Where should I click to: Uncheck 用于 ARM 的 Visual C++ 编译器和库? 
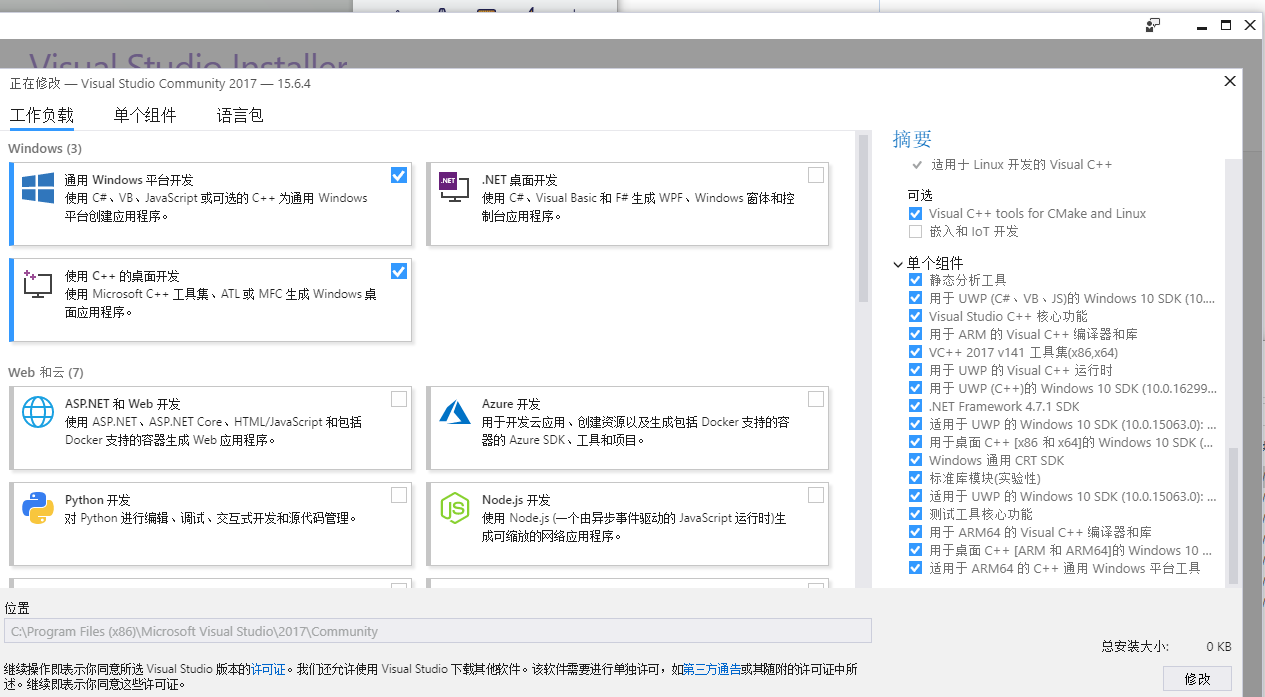point(915,334)
